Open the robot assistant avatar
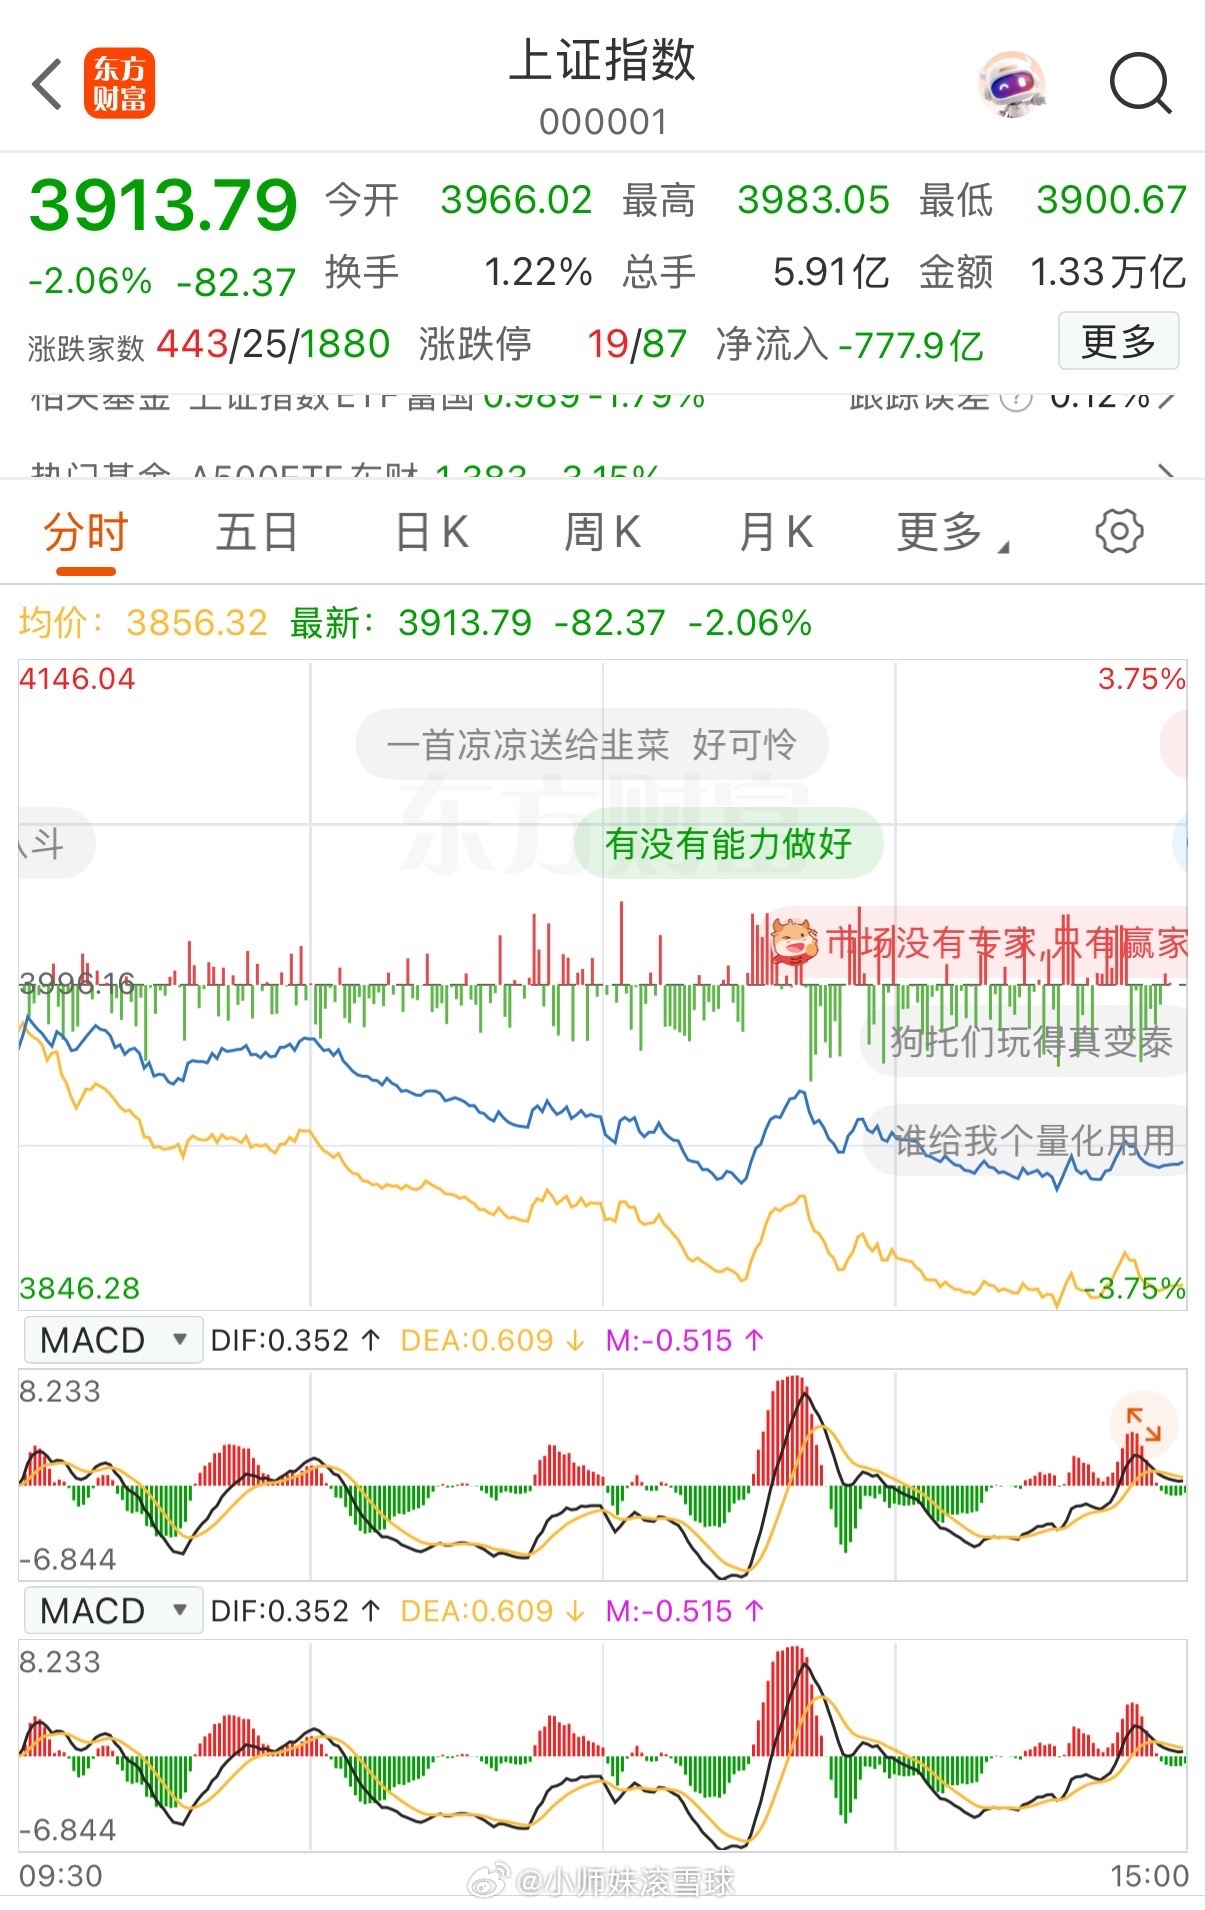The width and height of the screenshot is (1205, 1910). [x=1012, y=84]
